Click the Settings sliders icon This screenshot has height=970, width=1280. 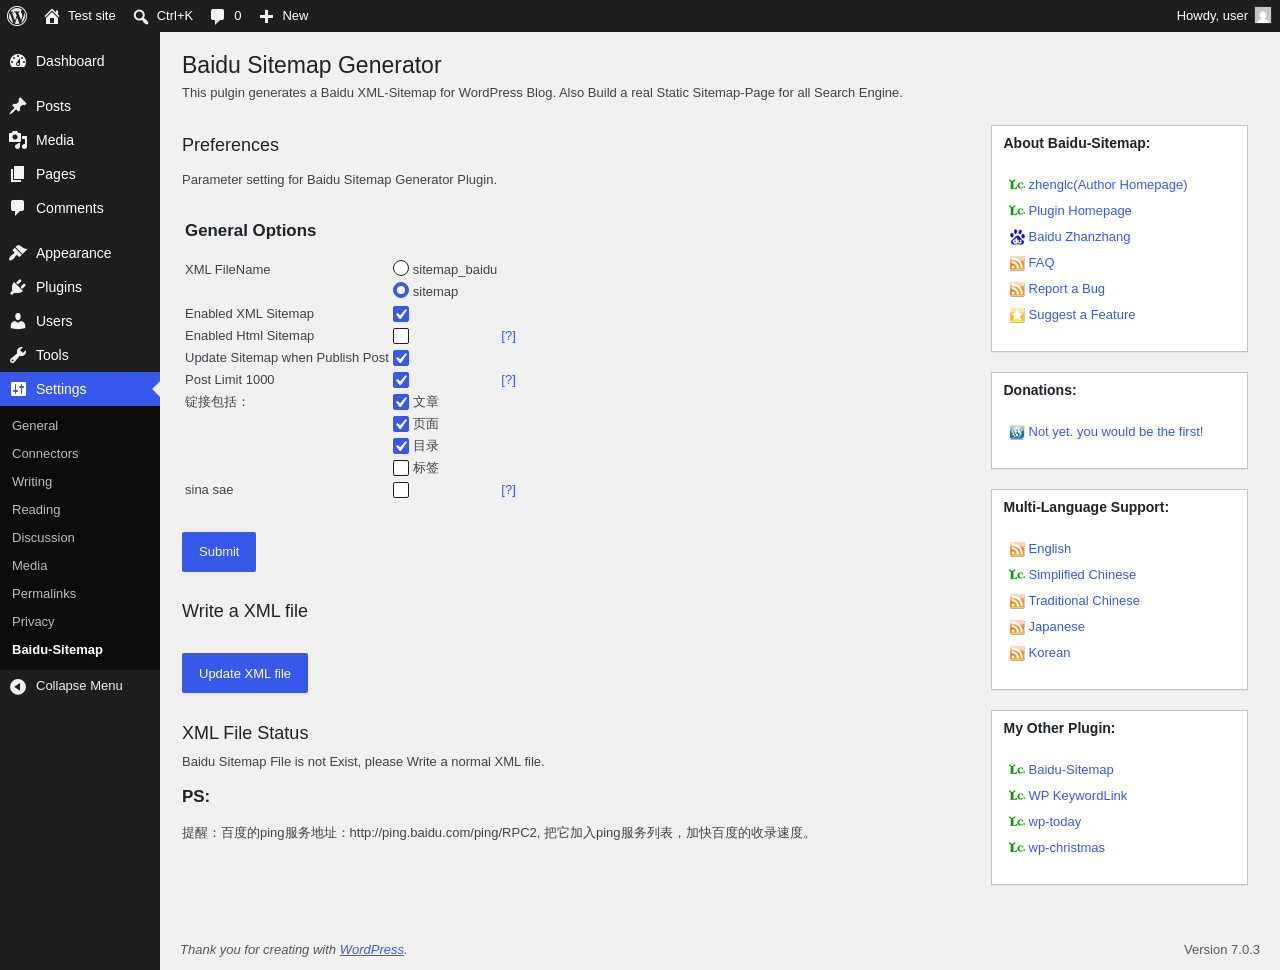click(18, 389)
